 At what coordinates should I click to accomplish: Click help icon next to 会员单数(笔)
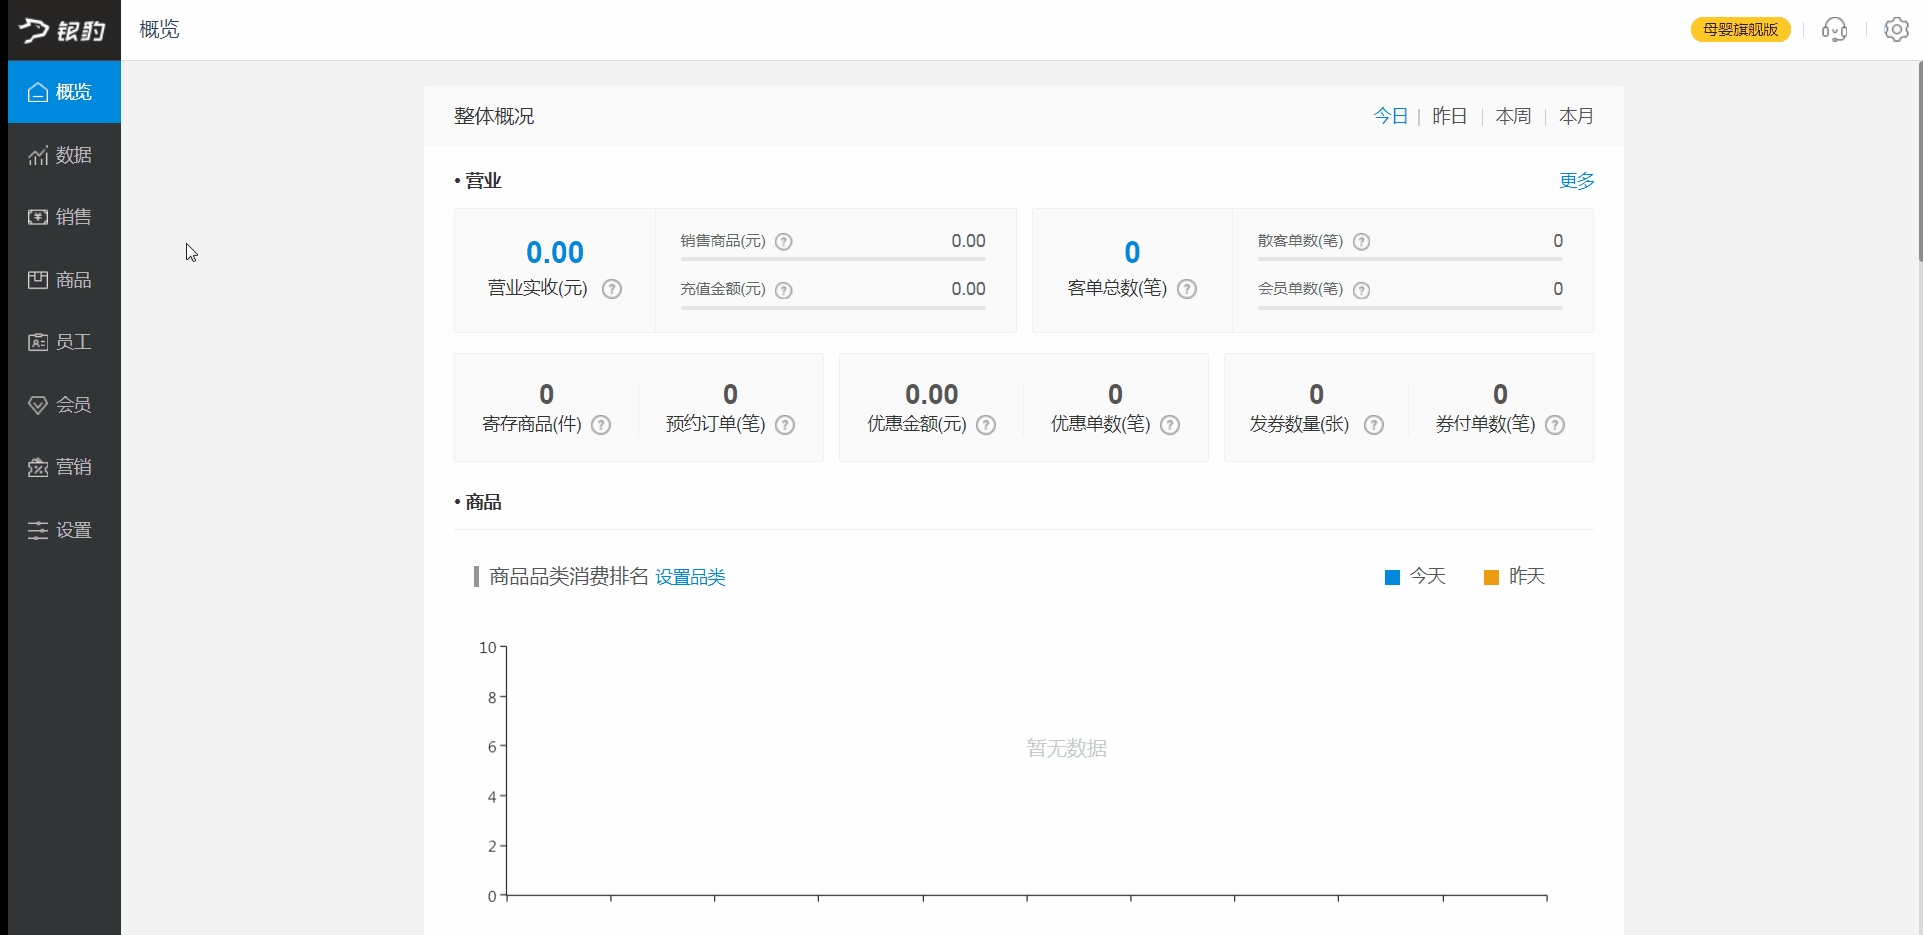pos(1361,290)
